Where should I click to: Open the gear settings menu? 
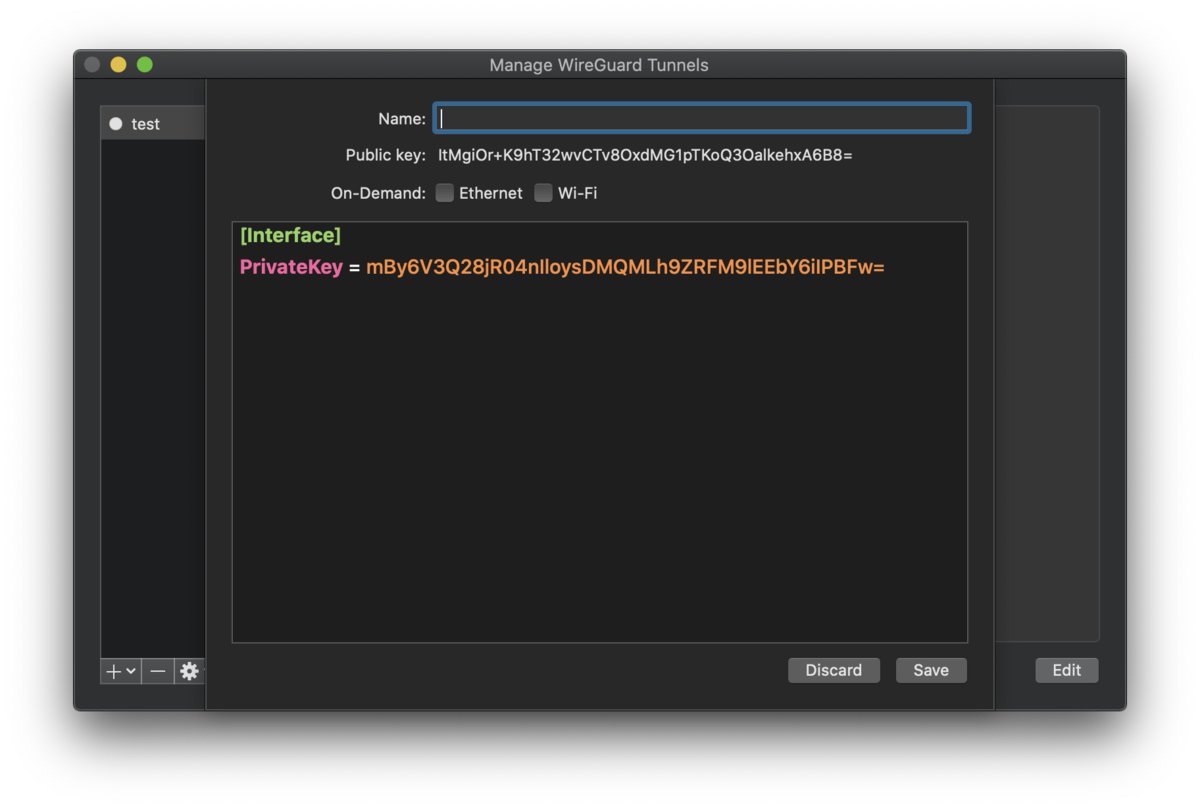pos(189,671)
